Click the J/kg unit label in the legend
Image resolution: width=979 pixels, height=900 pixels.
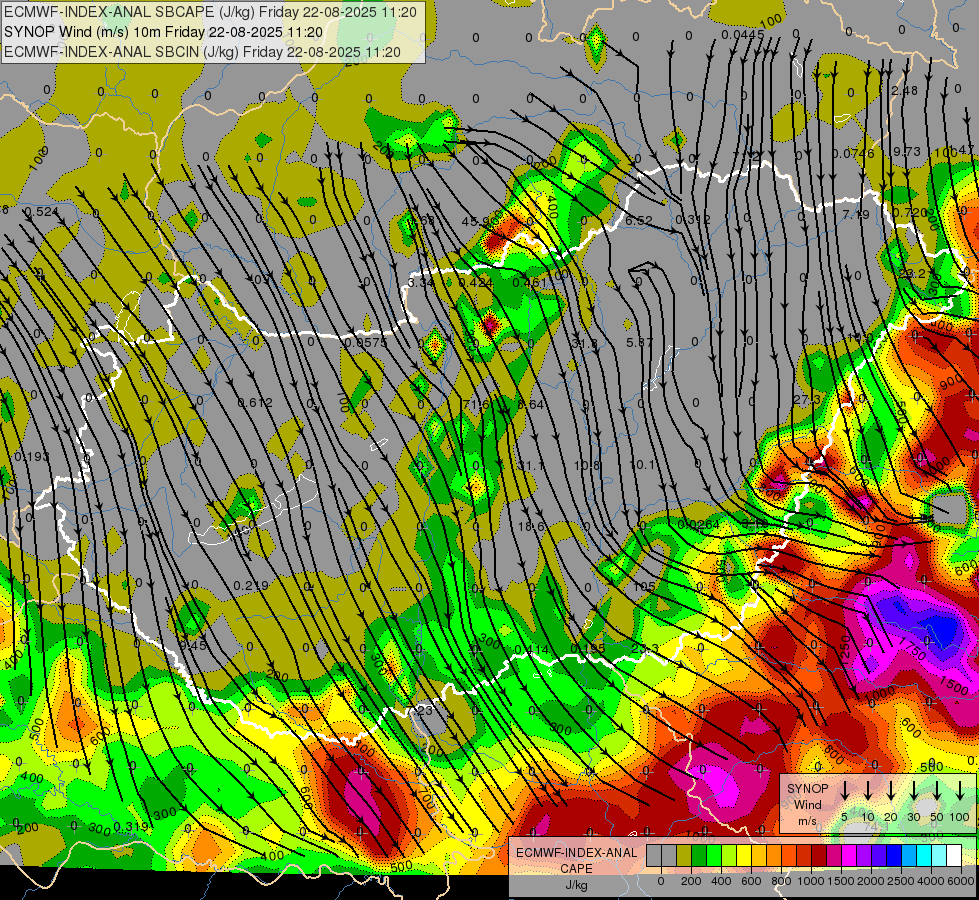pos(576,885)
